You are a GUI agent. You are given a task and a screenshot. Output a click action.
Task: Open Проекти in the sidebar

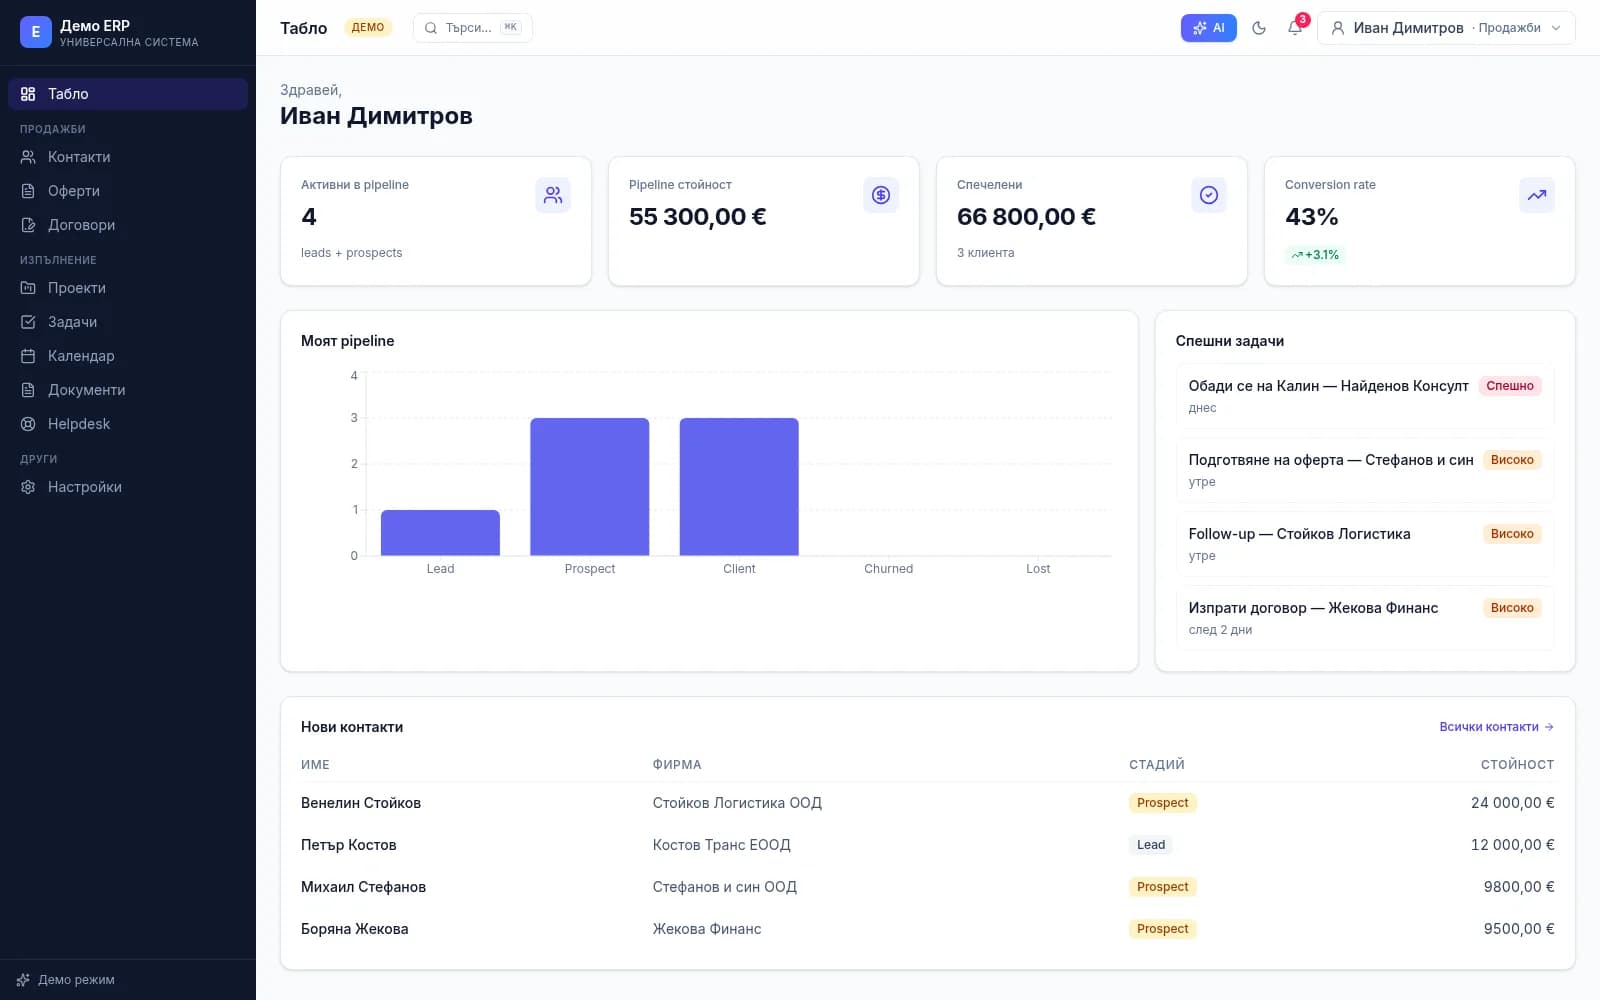coord(128,288)
